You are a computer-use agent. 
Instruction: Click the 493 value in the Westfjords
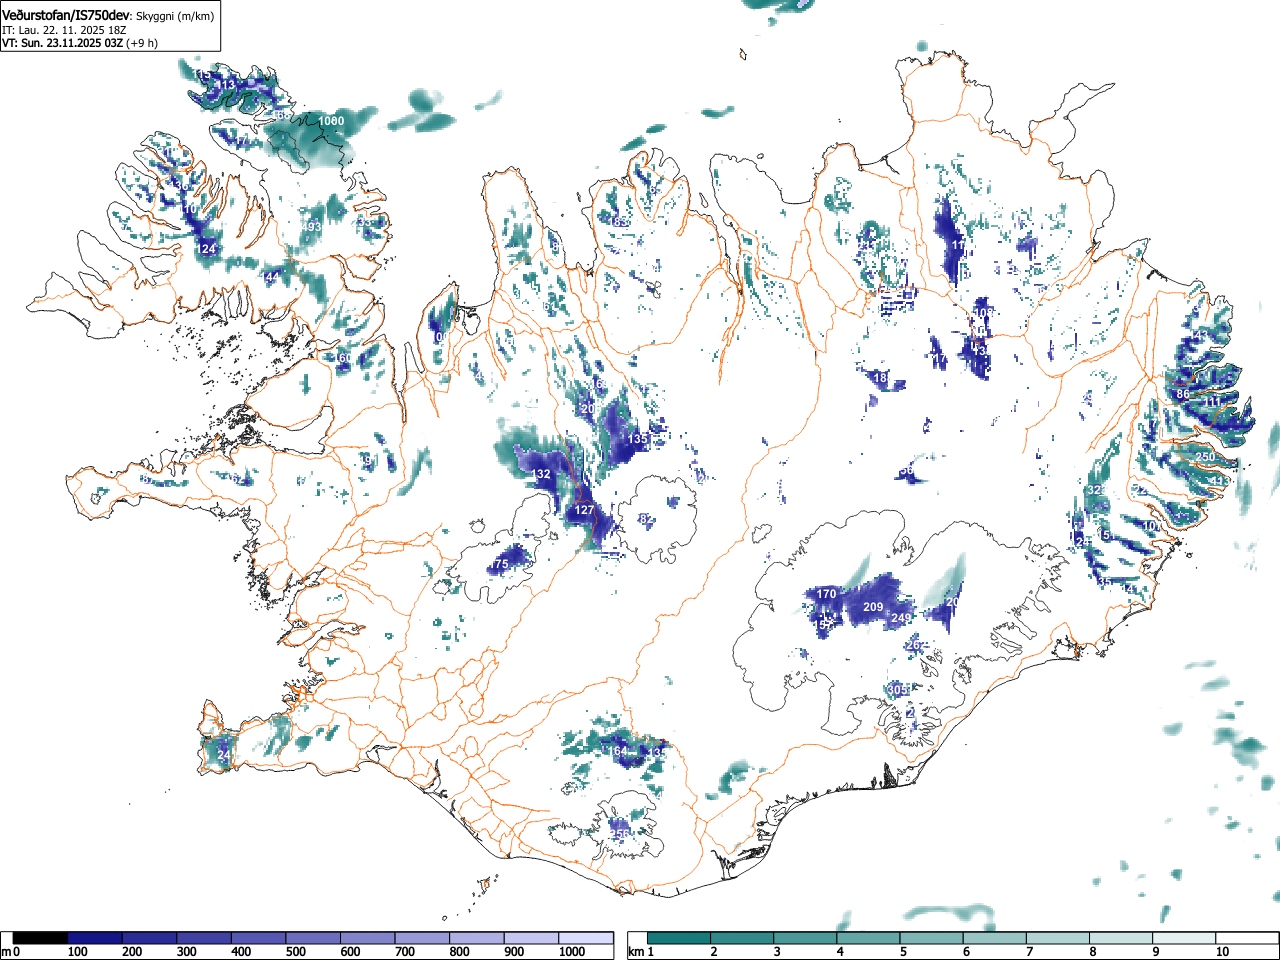pos(312,227)
